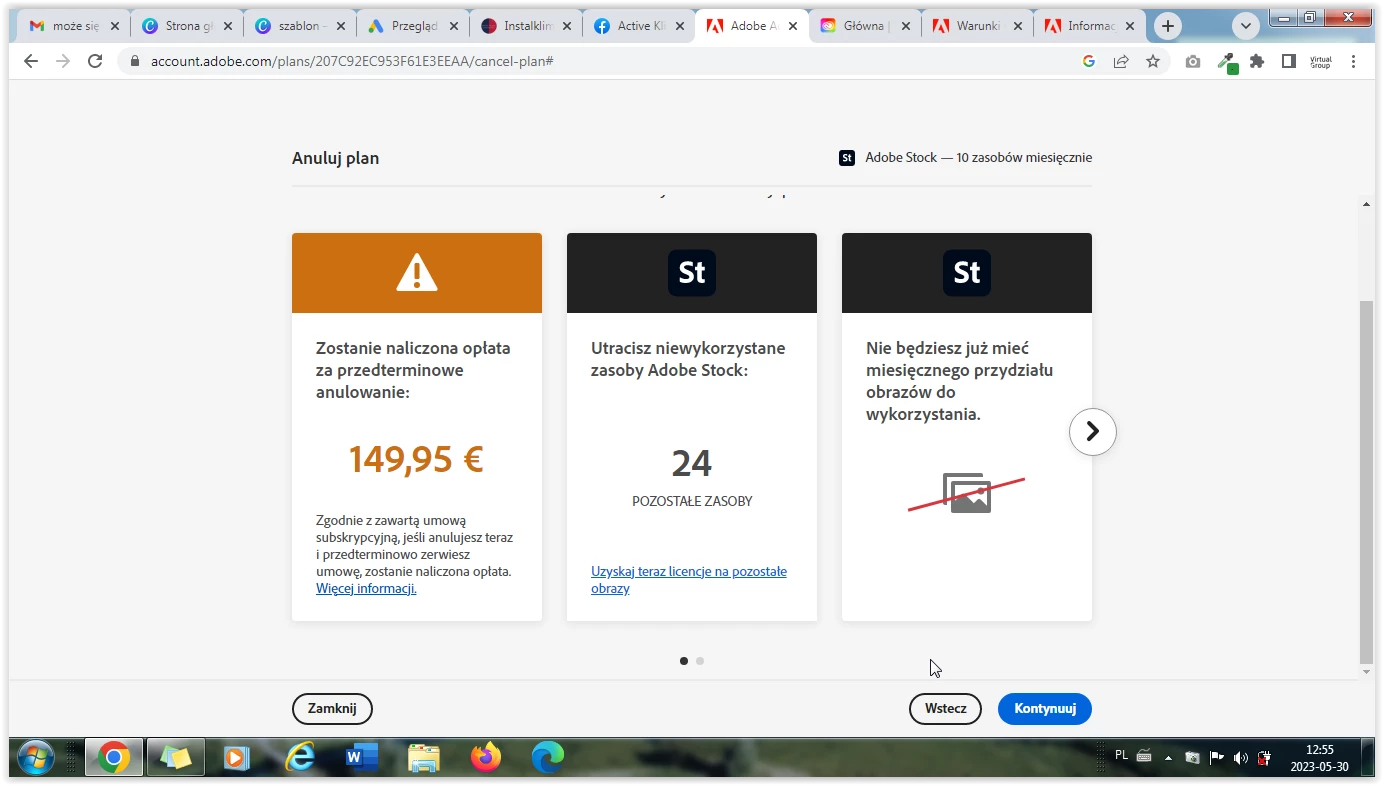
Task: Open a new browser tab
Action: tap(1167, 27)
